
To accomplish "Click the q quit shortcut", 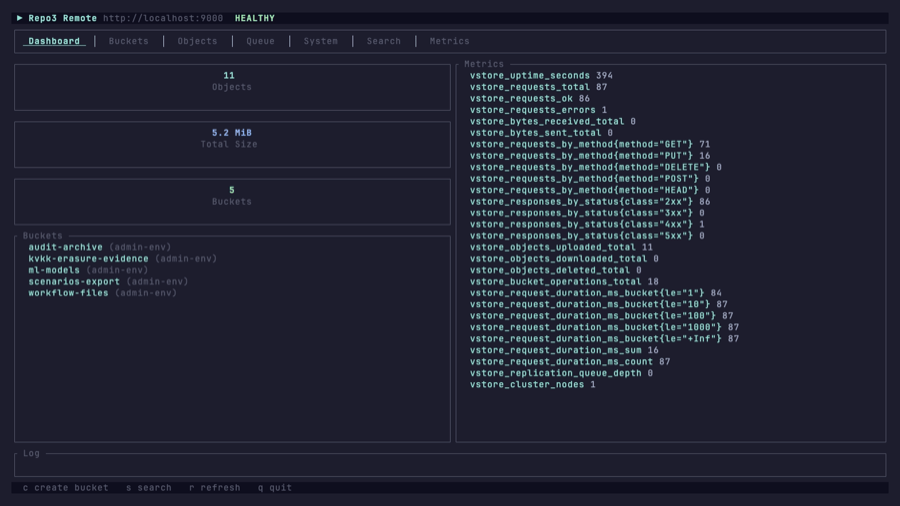I will coord(275,488).
